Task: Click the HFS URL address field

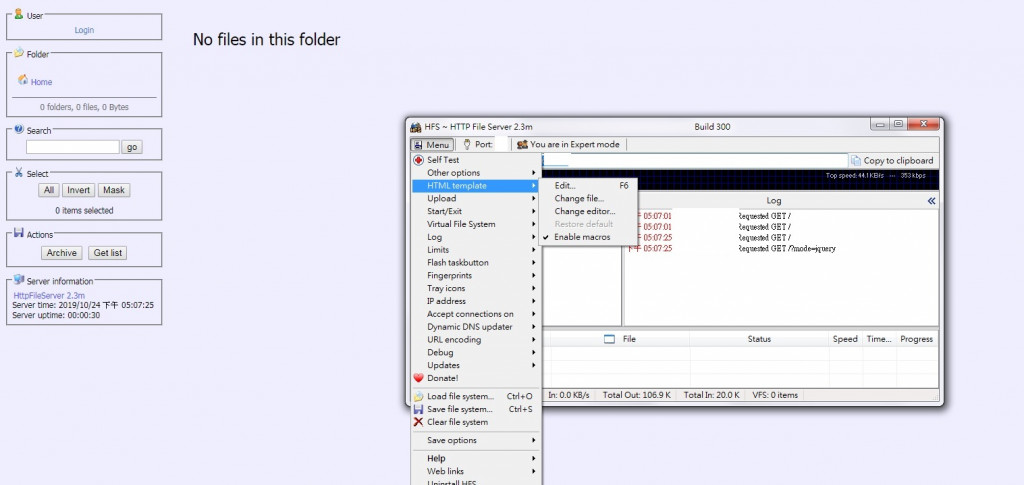Action: 694,161
